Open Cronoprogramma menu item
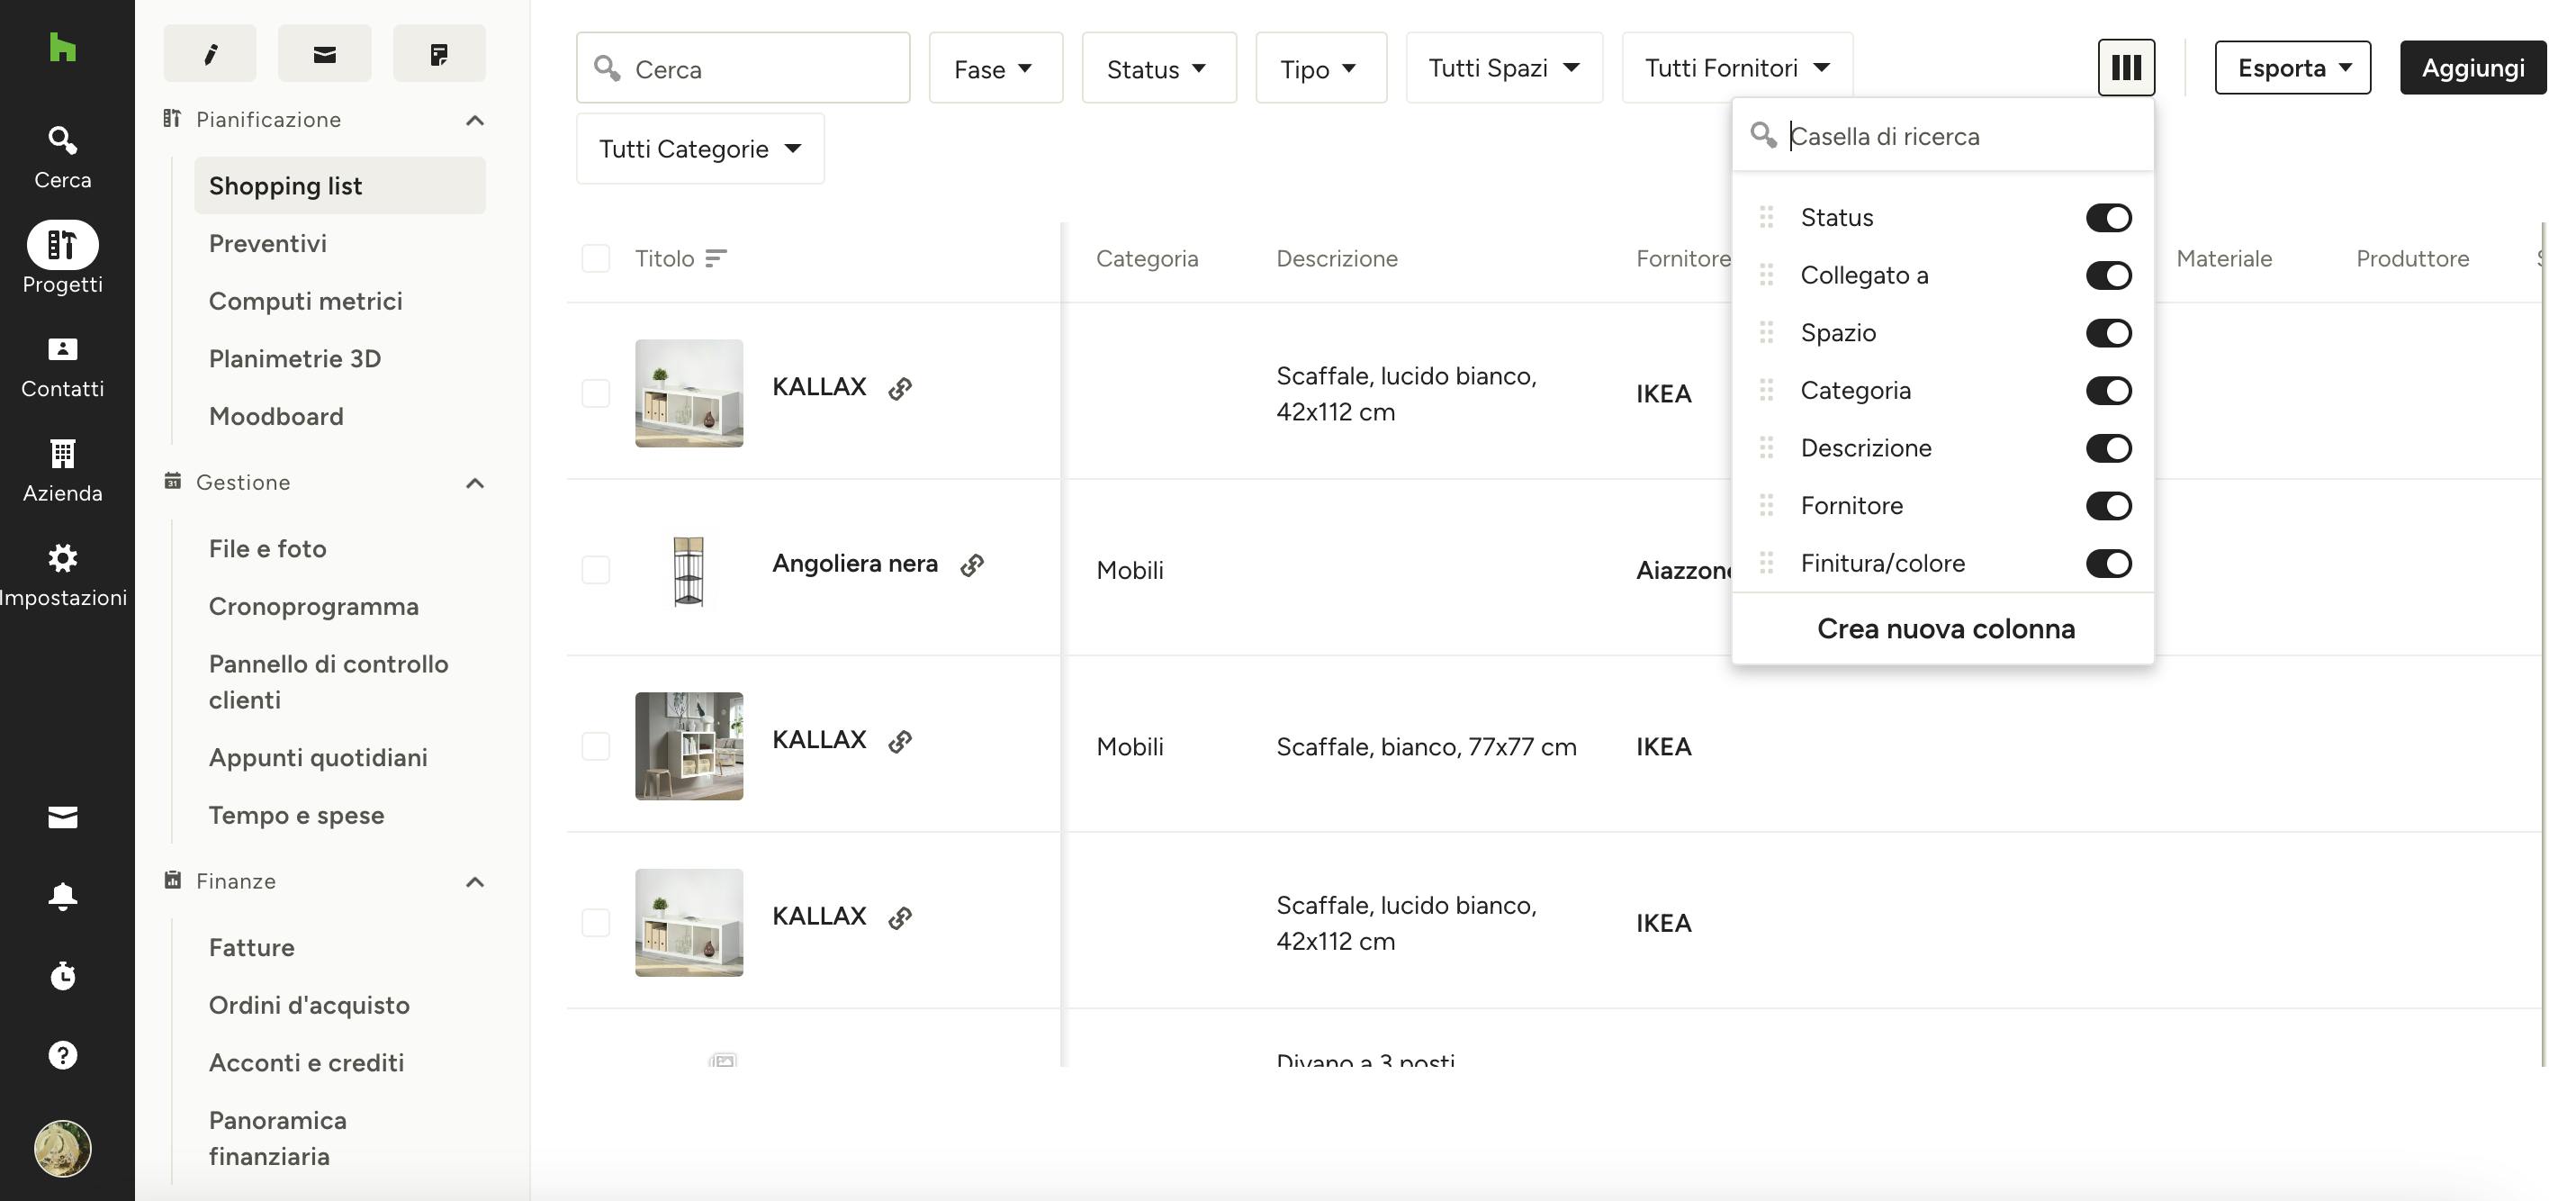 (x=314, y=606)
